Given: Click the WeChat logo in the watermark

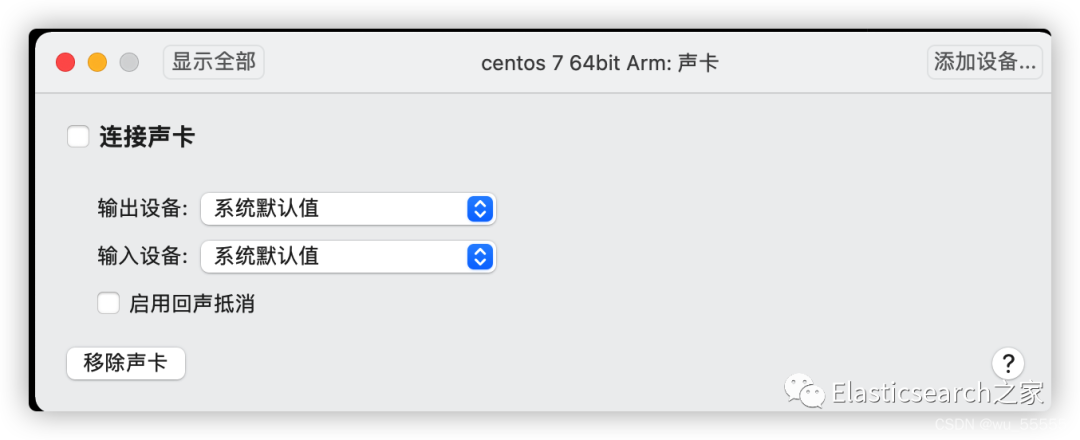Looking at the screenshot, I should click(805, 392).
